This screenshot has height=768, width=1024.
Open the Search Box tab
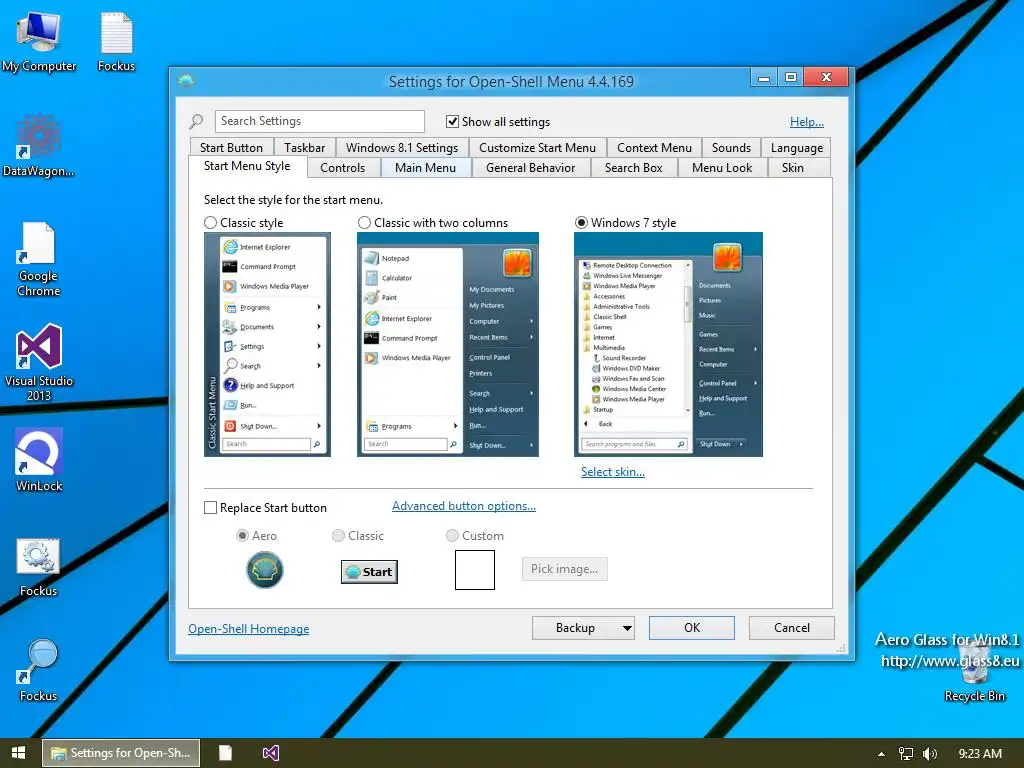pos(633,168)
